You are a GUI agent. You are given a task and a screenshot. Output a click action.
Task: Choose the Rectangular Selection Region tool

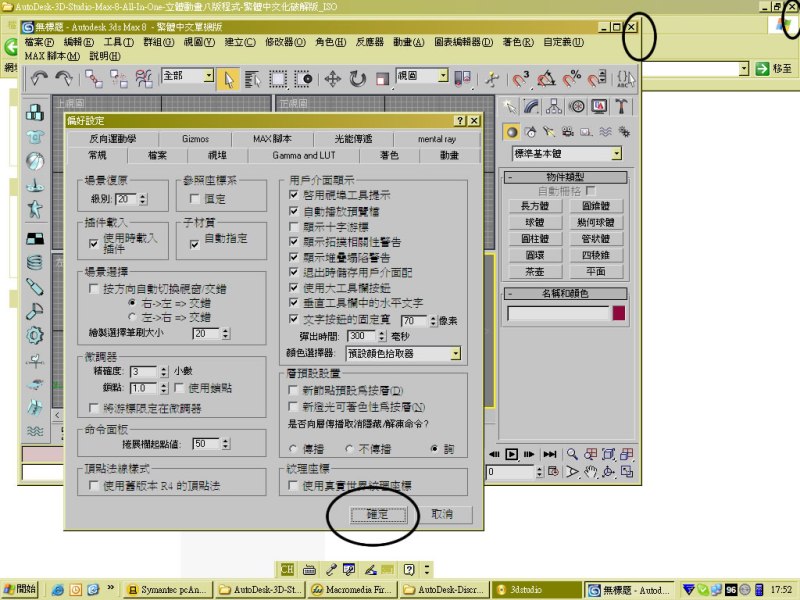[278, 80]
